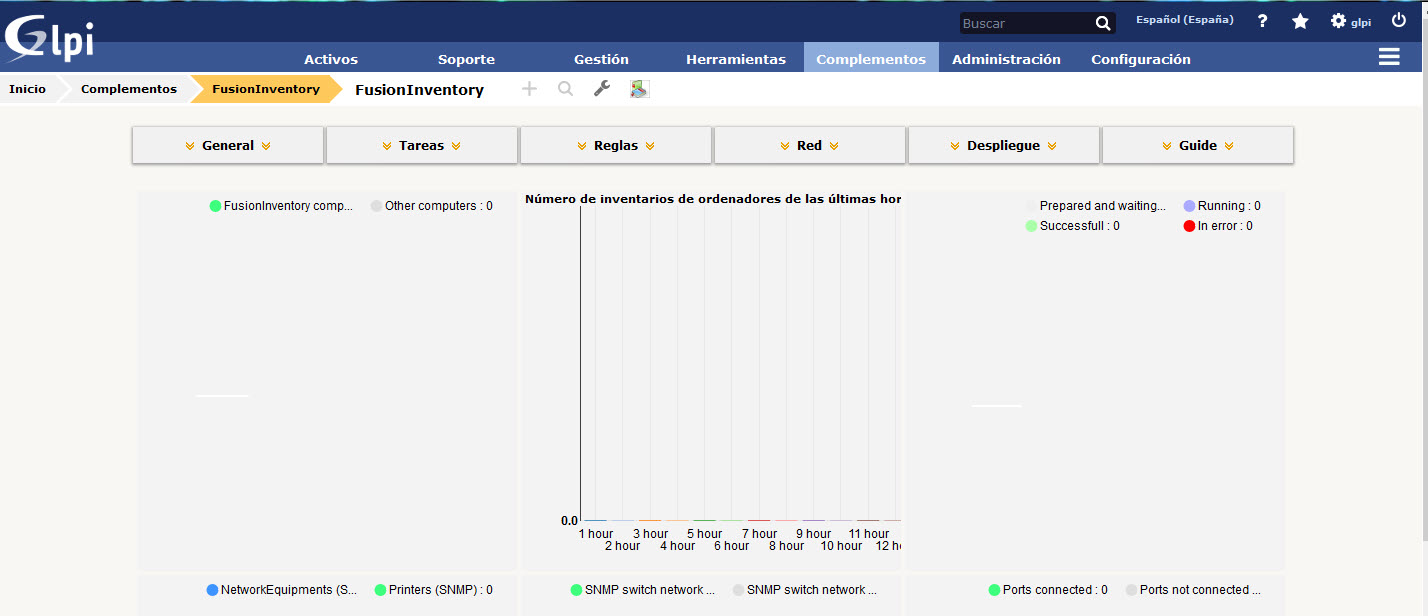
Task: Click the help question mark icon
Action: pyautogui.click(x=1261, y=21)
